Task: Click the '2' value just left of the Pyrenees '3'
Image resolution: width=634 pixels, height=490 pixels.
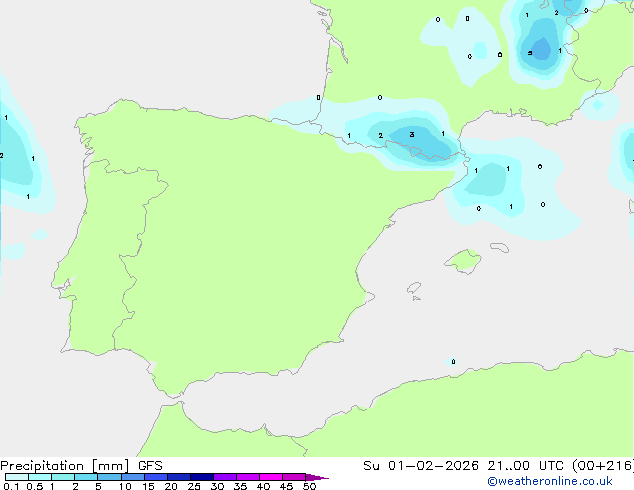Action: [x=380, y=135]
